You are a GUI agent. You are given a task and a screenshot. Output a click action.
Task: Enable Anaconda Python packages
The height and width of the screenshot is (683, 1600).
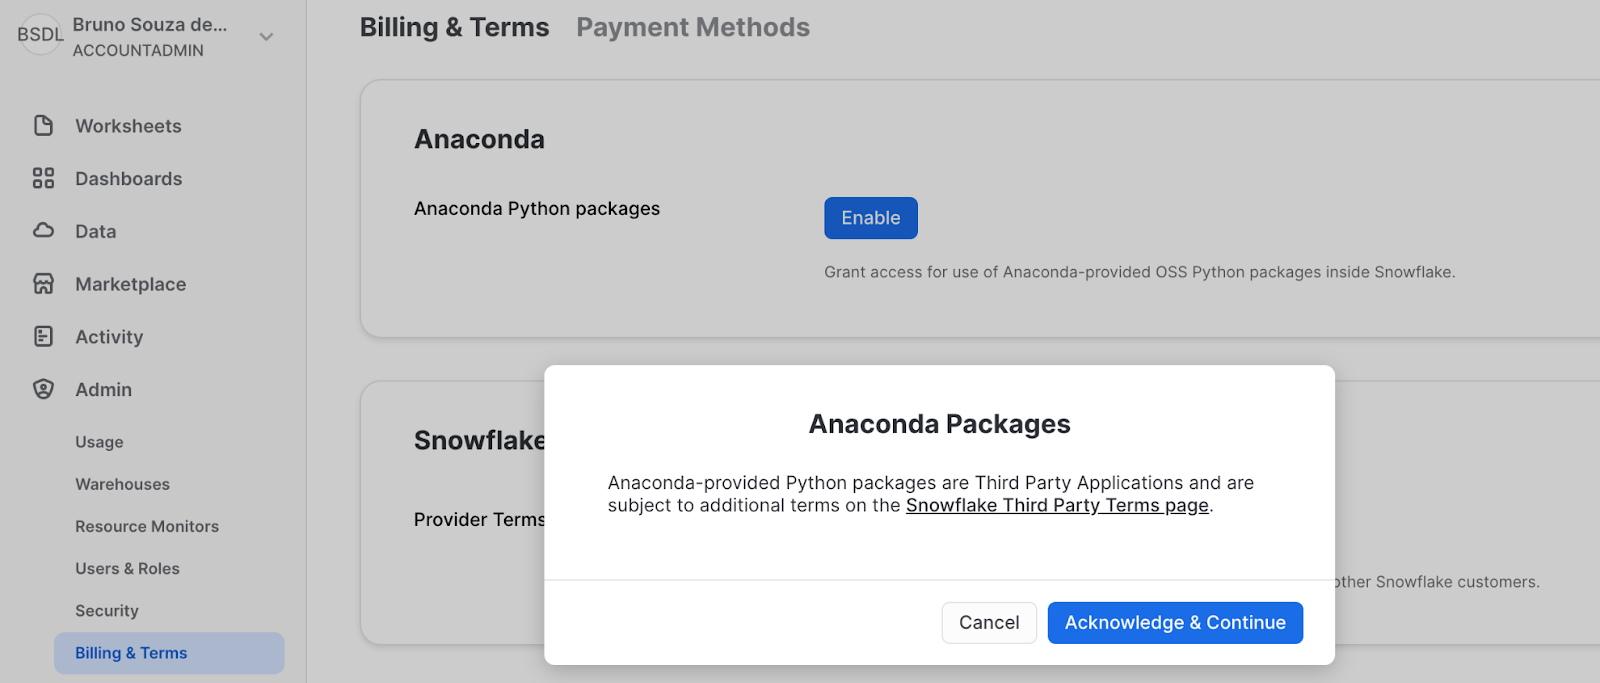[870, 218]
